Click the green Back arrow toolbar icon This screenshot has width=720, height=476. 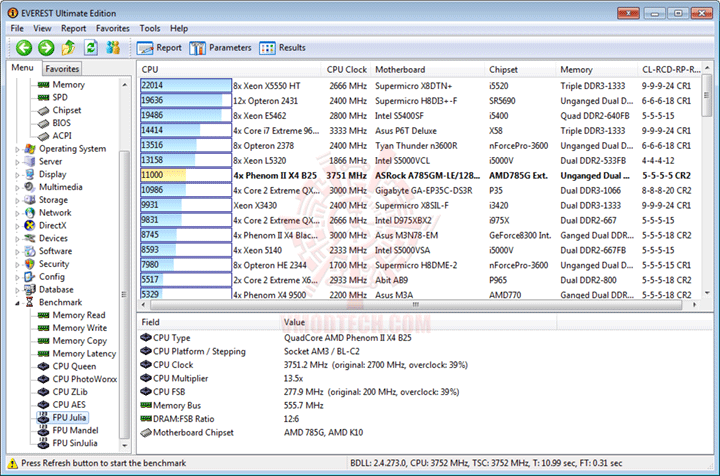[24, 48]
